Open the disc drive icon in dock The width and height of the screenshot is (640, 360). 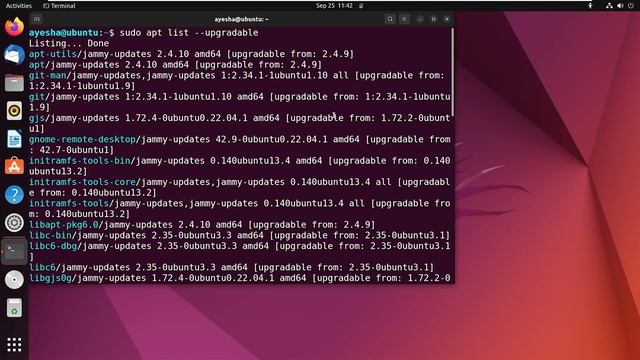[x=14, y=280]
